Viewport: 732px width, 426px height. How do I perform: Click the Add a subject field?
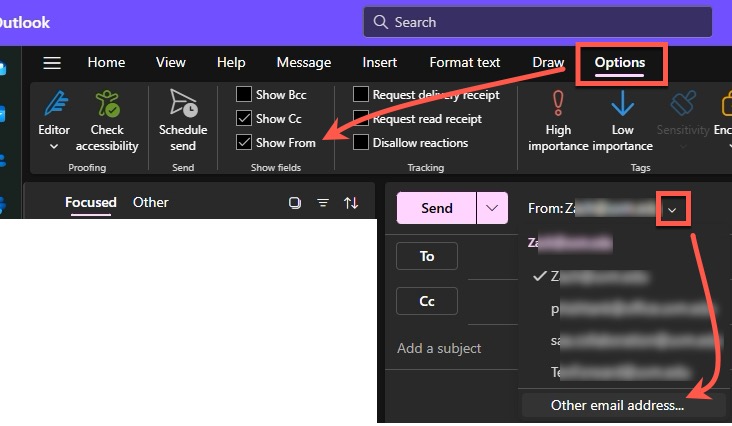(x=440, y=348)
